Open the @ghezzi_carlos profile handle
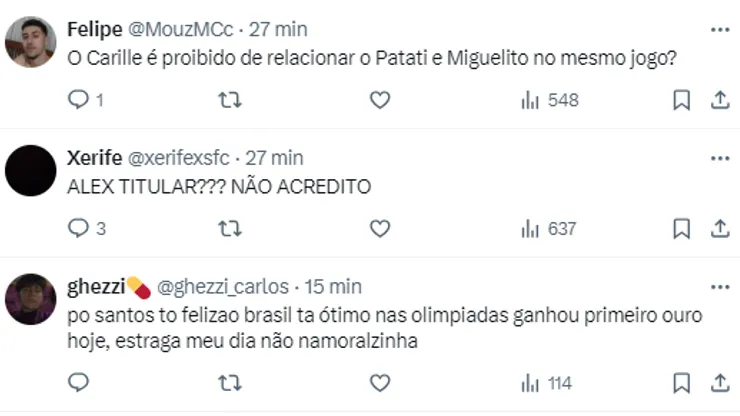The image size is (740, 416). [222, 287]
